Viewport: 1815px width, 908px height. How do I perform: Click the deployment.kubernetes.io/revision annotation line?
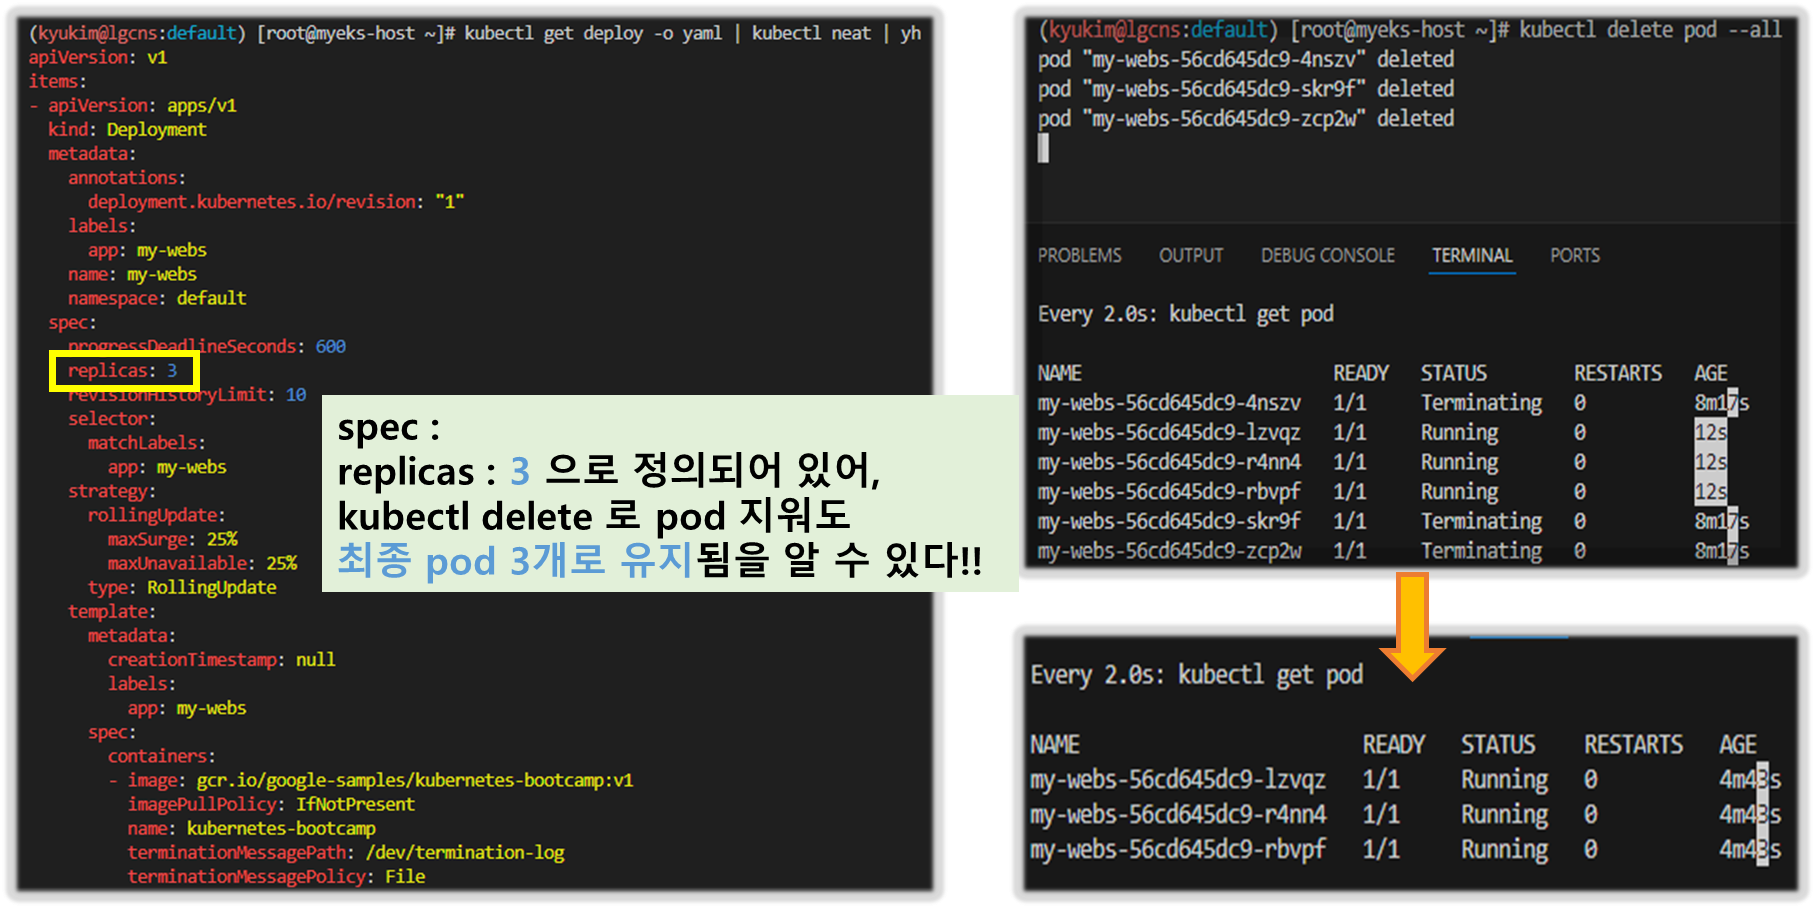click(x=276, y=202)
